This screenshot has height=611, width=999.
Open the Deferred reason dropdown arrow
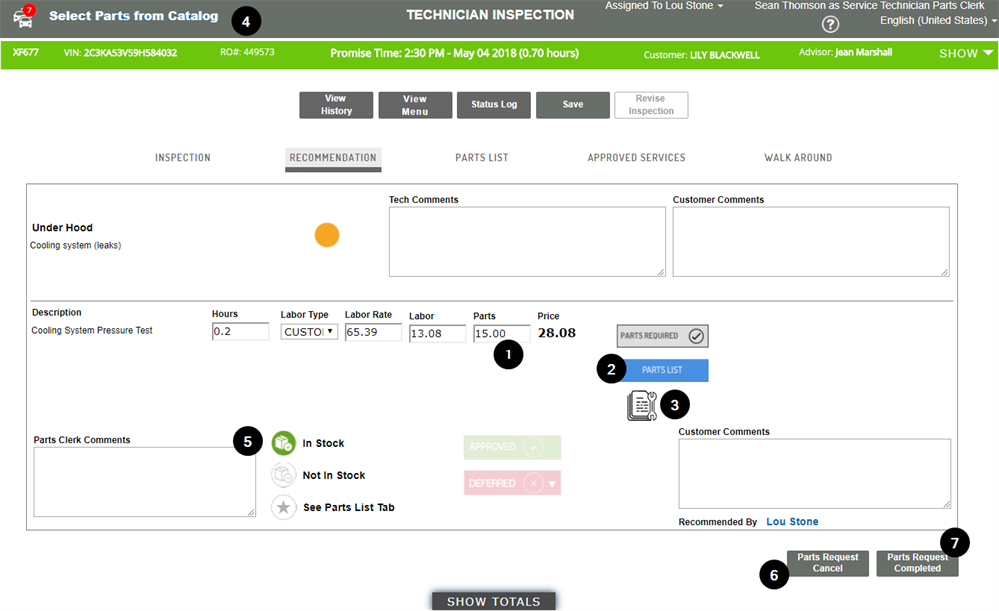[x=552, y=484]
